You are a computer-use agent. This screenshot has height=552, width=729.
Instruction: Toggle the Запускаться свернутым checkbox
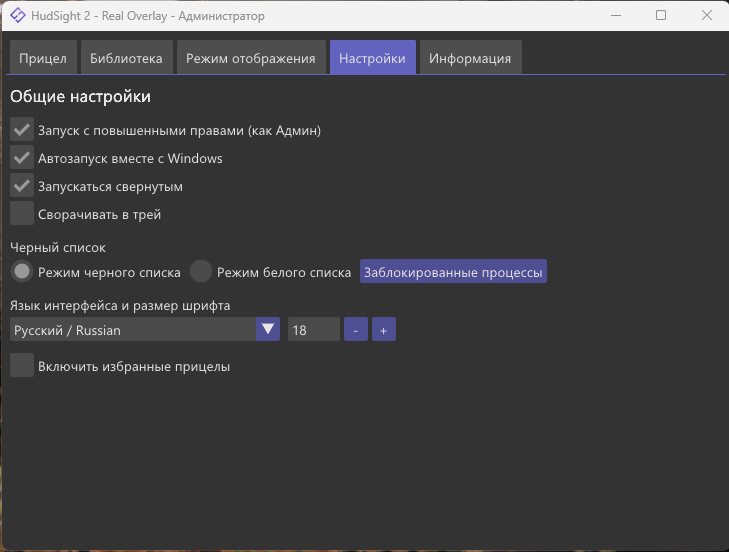[22, 186]
